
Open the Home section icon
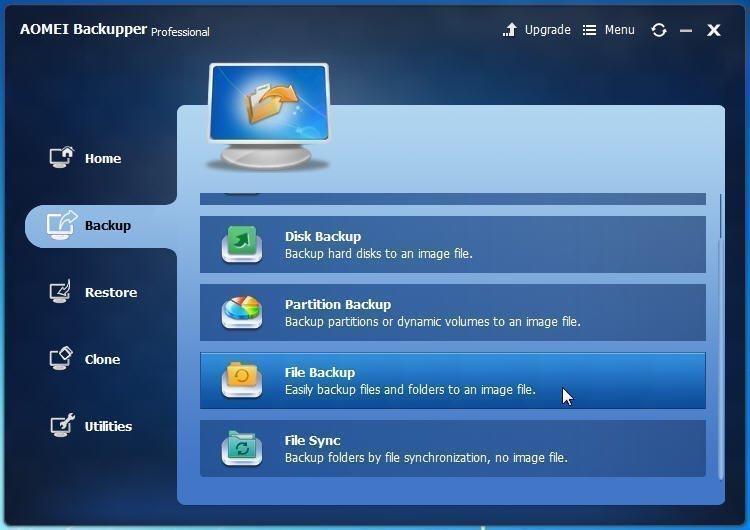(x=62, y=157)
